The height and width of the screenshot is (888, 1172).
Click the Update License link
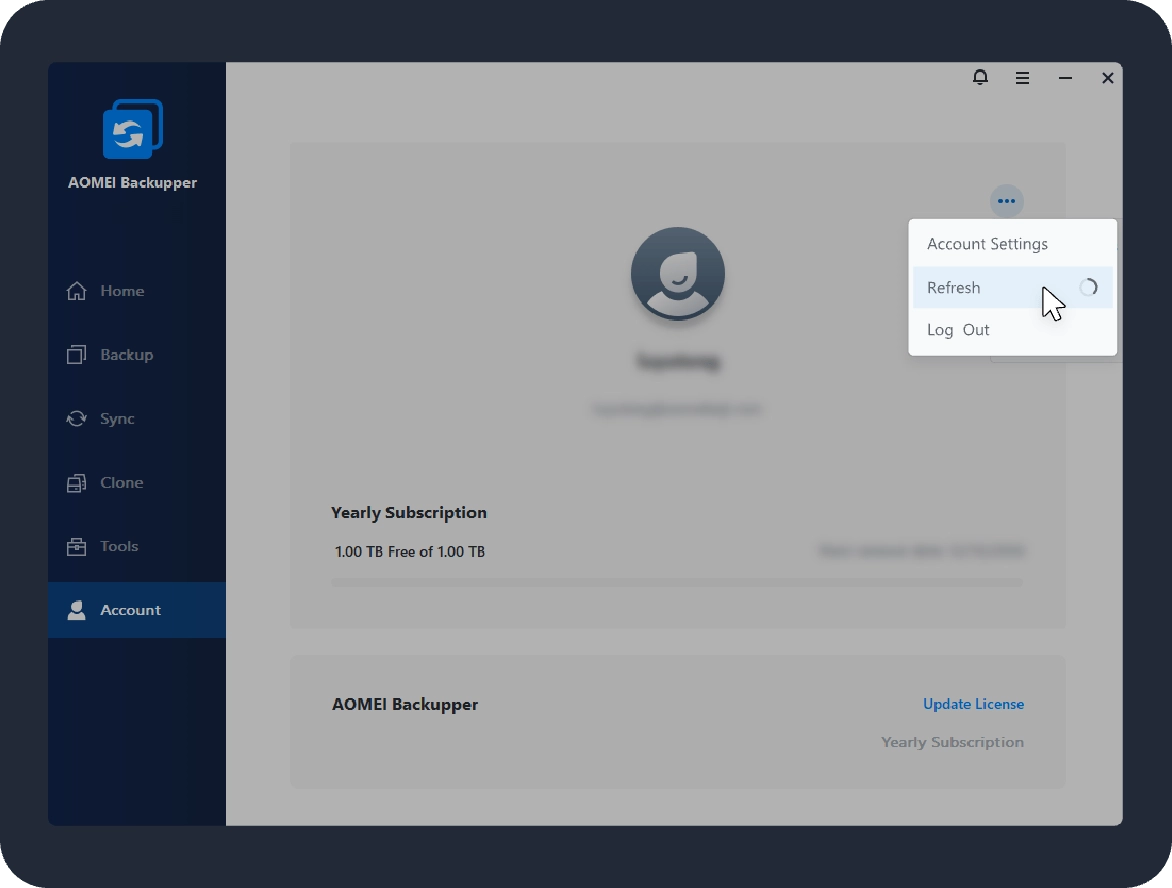click(973, 704)
